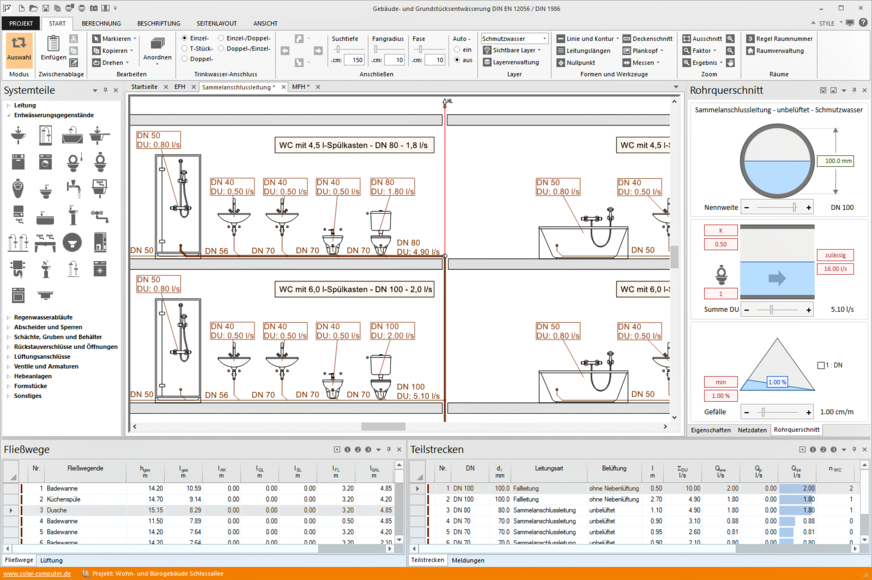Viewport: 872px width, 580px height.
Task: Click the Suchtiefe cm input field
Action: [354, 60]
